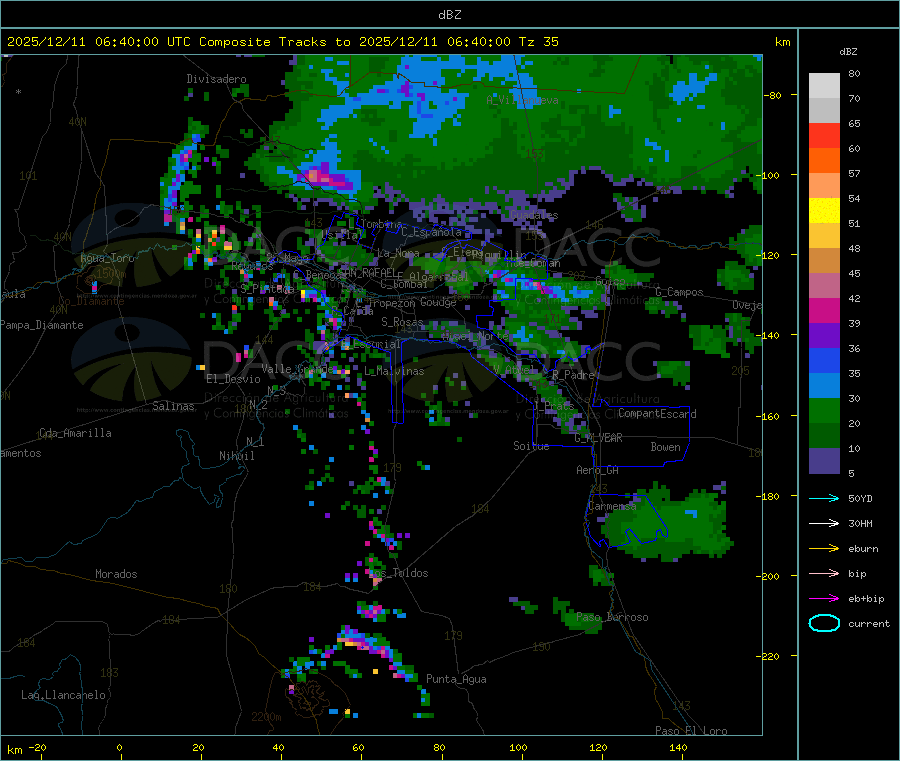Select the magenta 39–42 dBZ swatch
The image size is (900, 761).
(824, 310)
